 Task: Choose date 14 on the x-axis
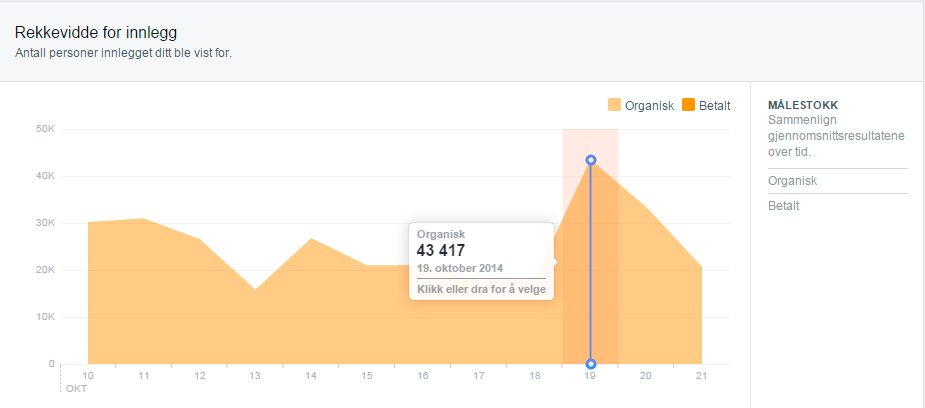311,375
